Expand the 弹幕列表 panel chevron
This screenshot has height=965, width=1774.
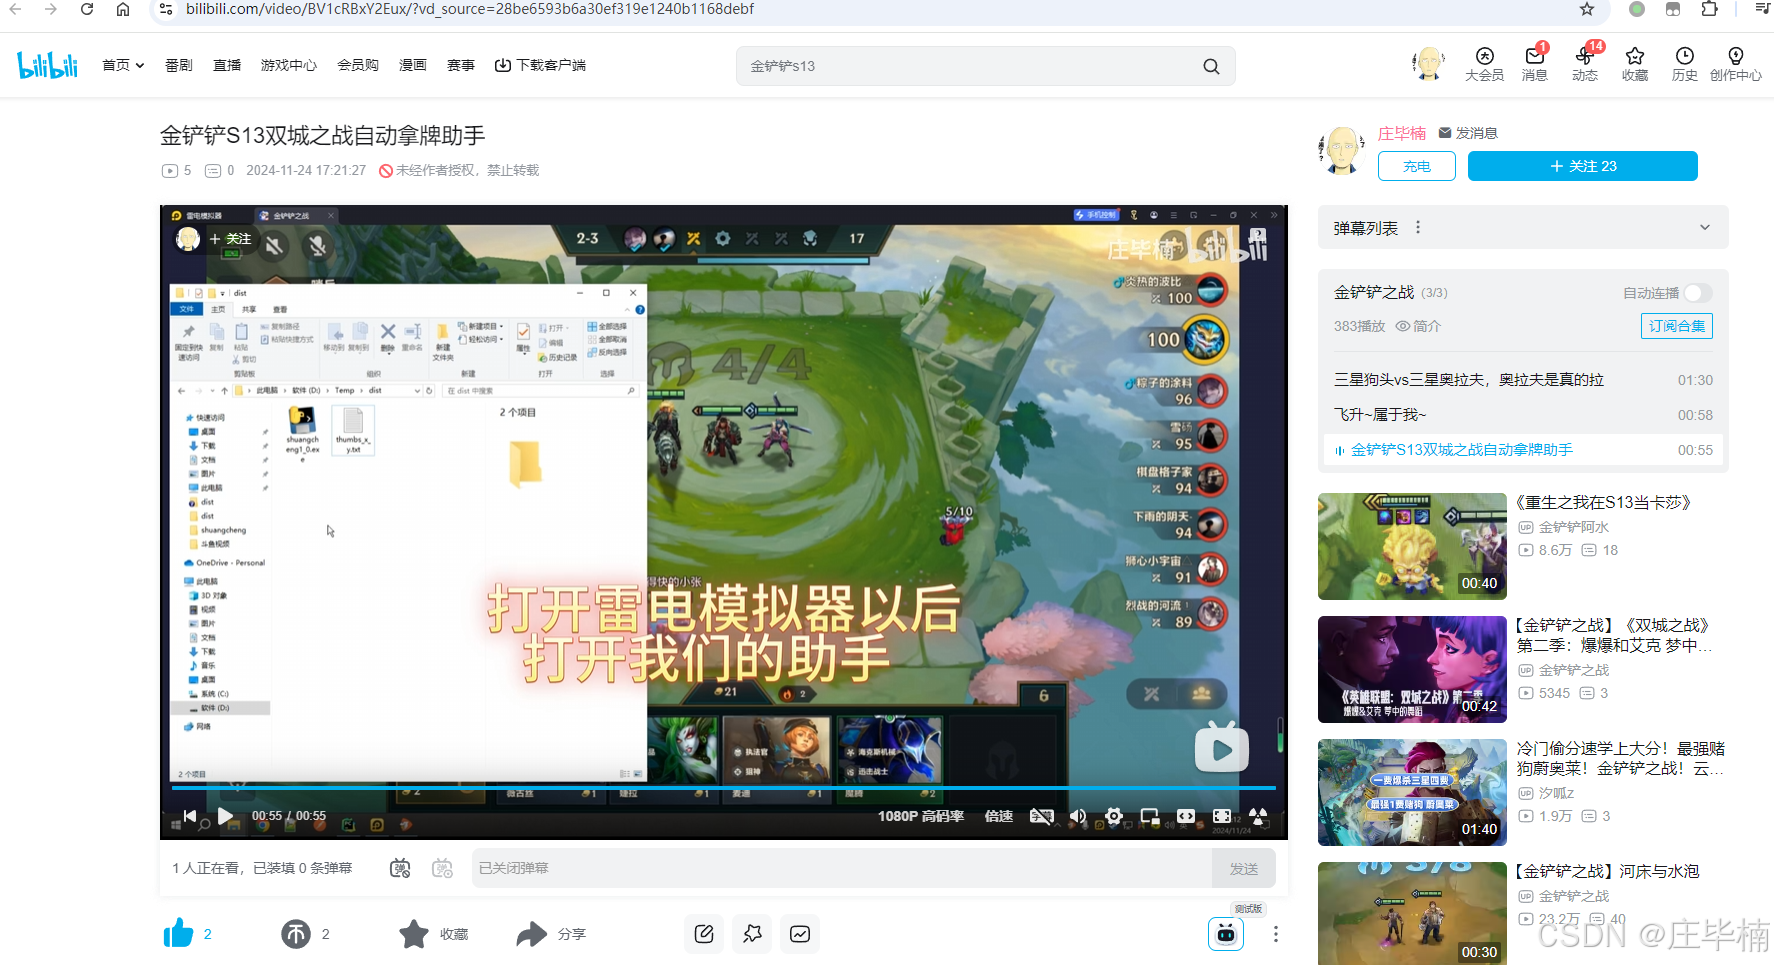(1705, 228)
